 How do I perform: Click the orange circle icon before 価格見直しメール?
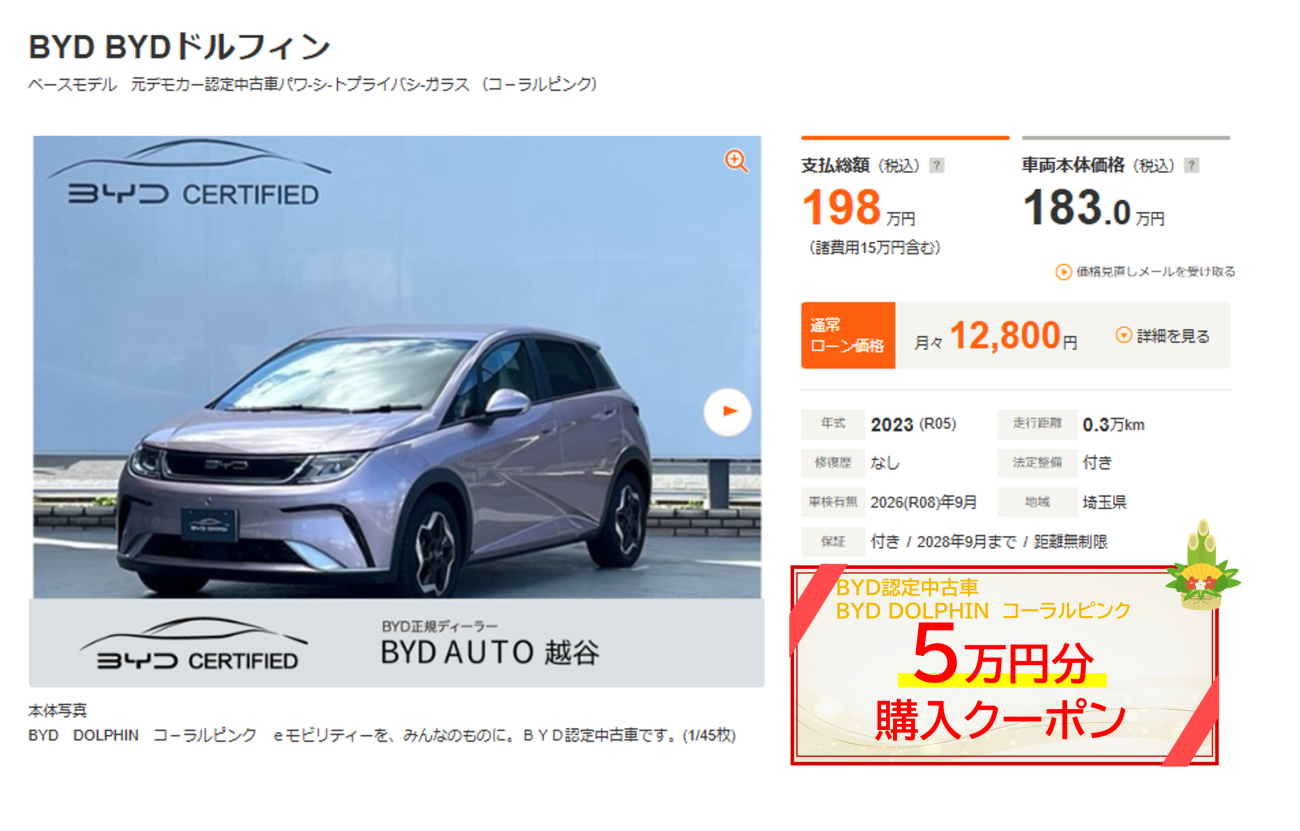coord(1064,272)
